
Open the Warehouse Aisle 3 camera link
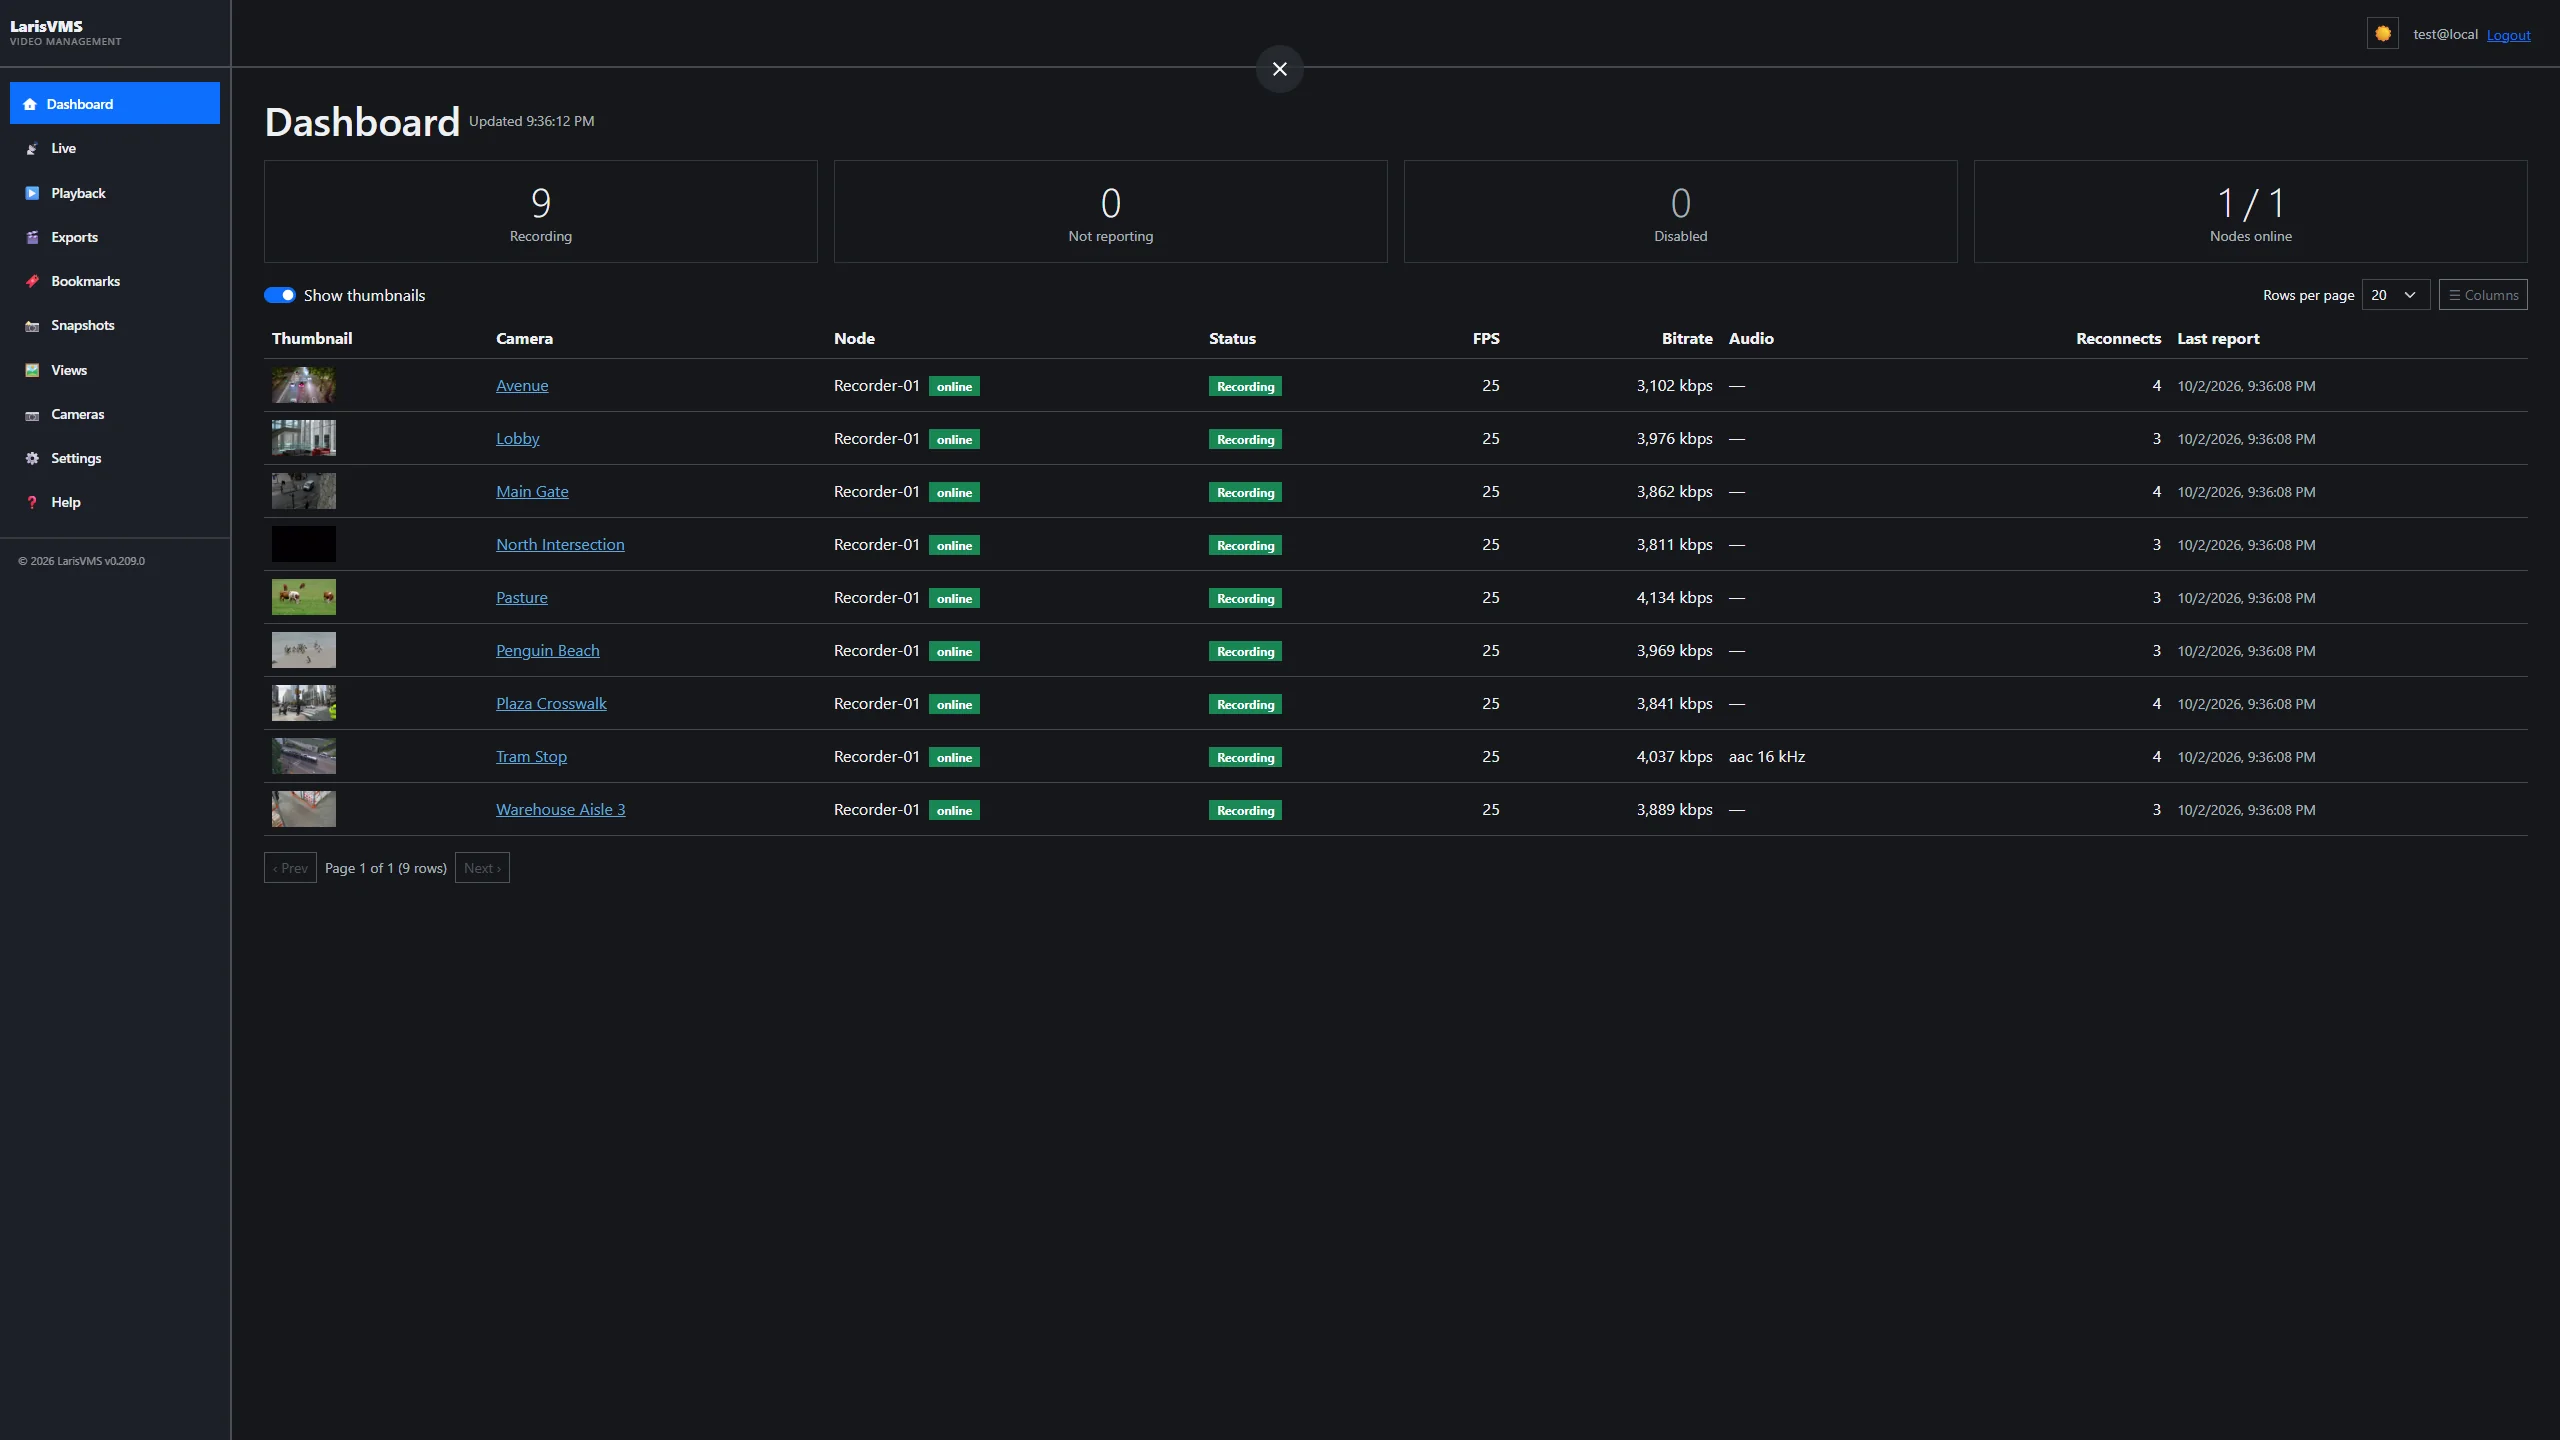click(x=560, y=809)
